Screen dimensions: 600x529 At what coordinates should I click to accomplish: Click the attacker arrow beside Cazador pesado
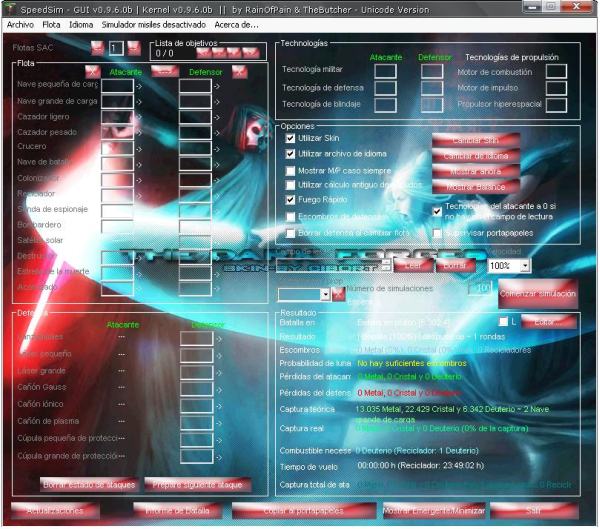[x=139, y=133]
